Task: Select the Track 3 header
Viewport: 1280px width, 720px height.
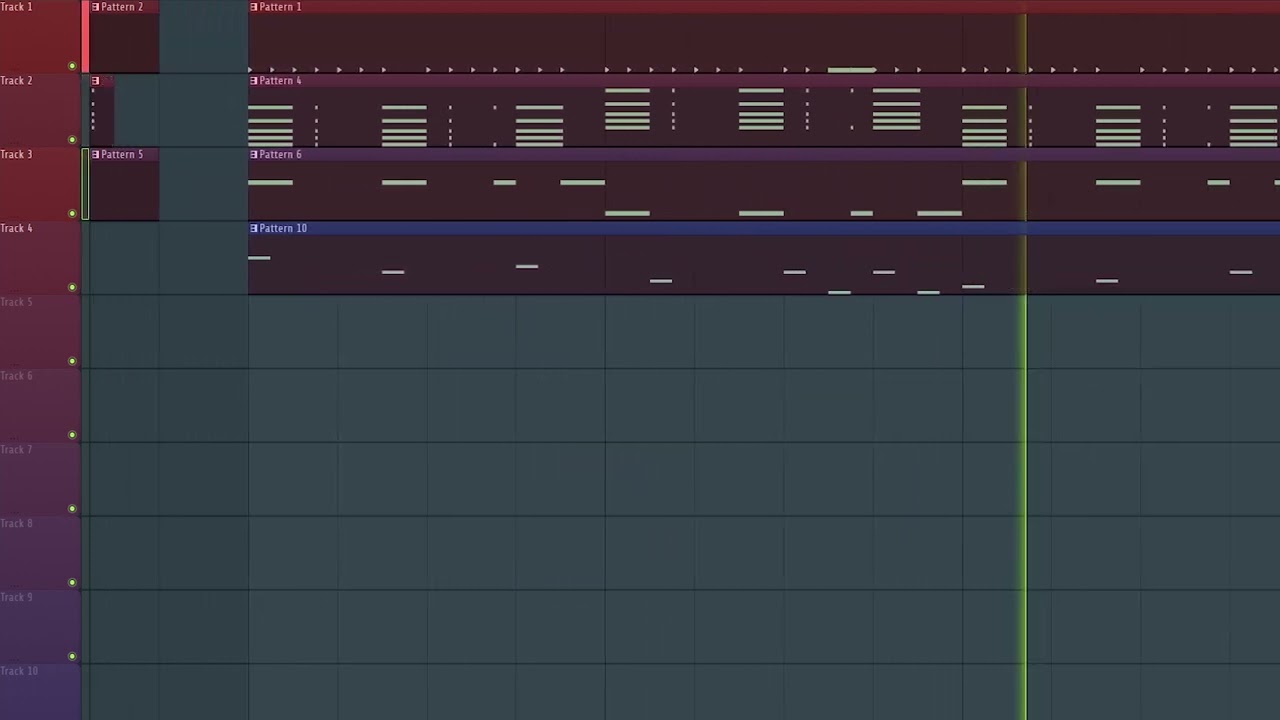Action: tap(40, 184)
